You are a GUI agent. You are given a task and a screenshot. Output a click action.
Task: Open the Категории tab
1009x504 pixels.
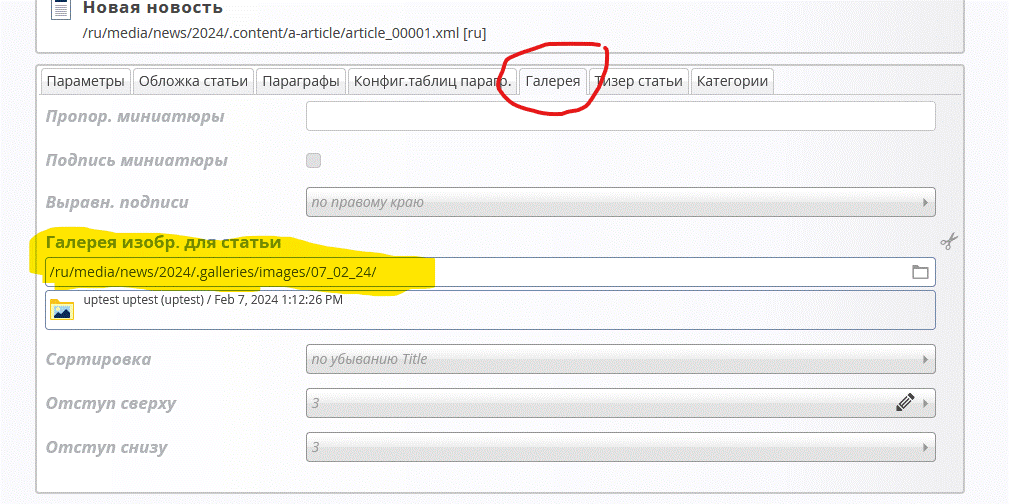pos(732,81)
